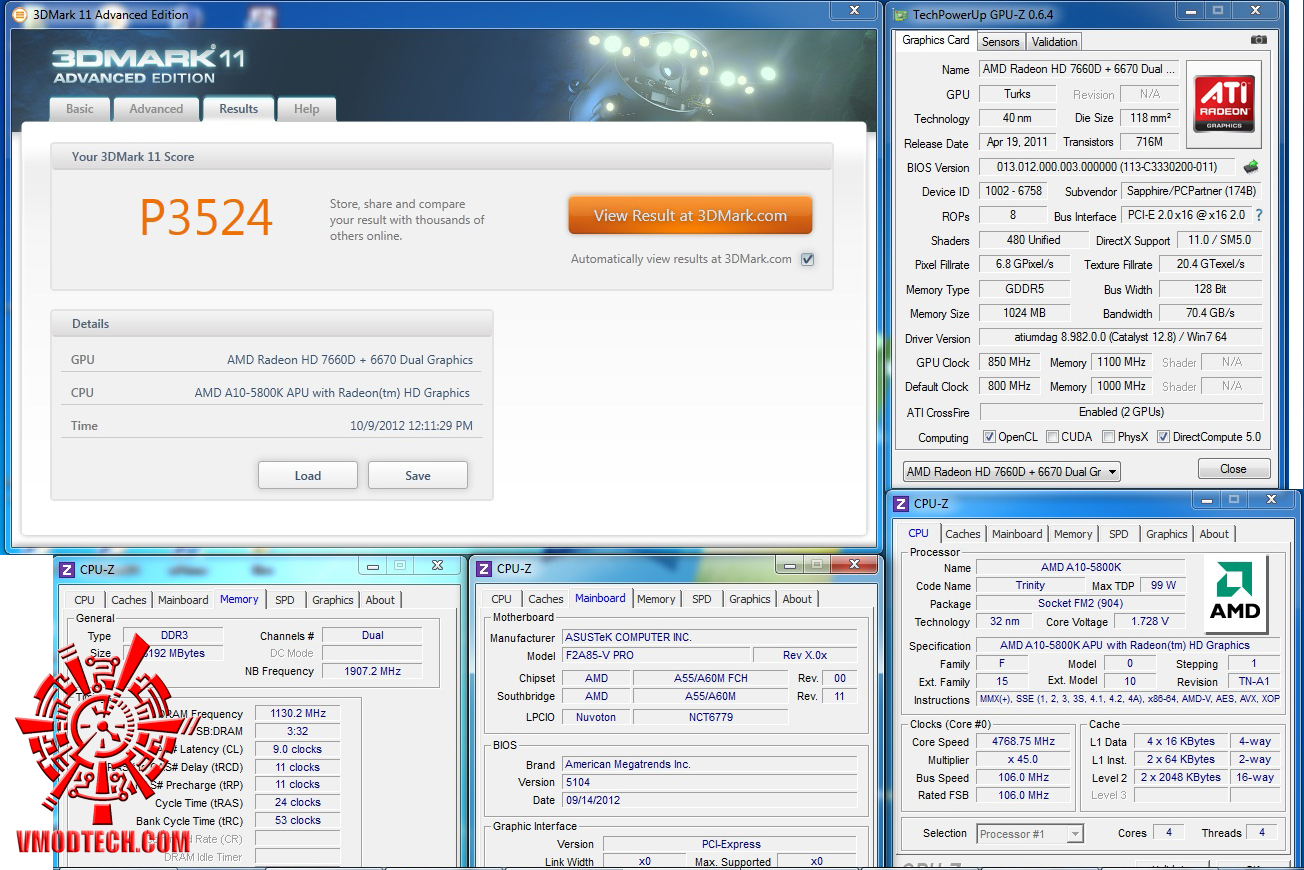Open Caches tab in CPU-Z Mainboard window
Image resolution: width=1304 pixels, height=870 pixels.
click(x=546, y=599)
